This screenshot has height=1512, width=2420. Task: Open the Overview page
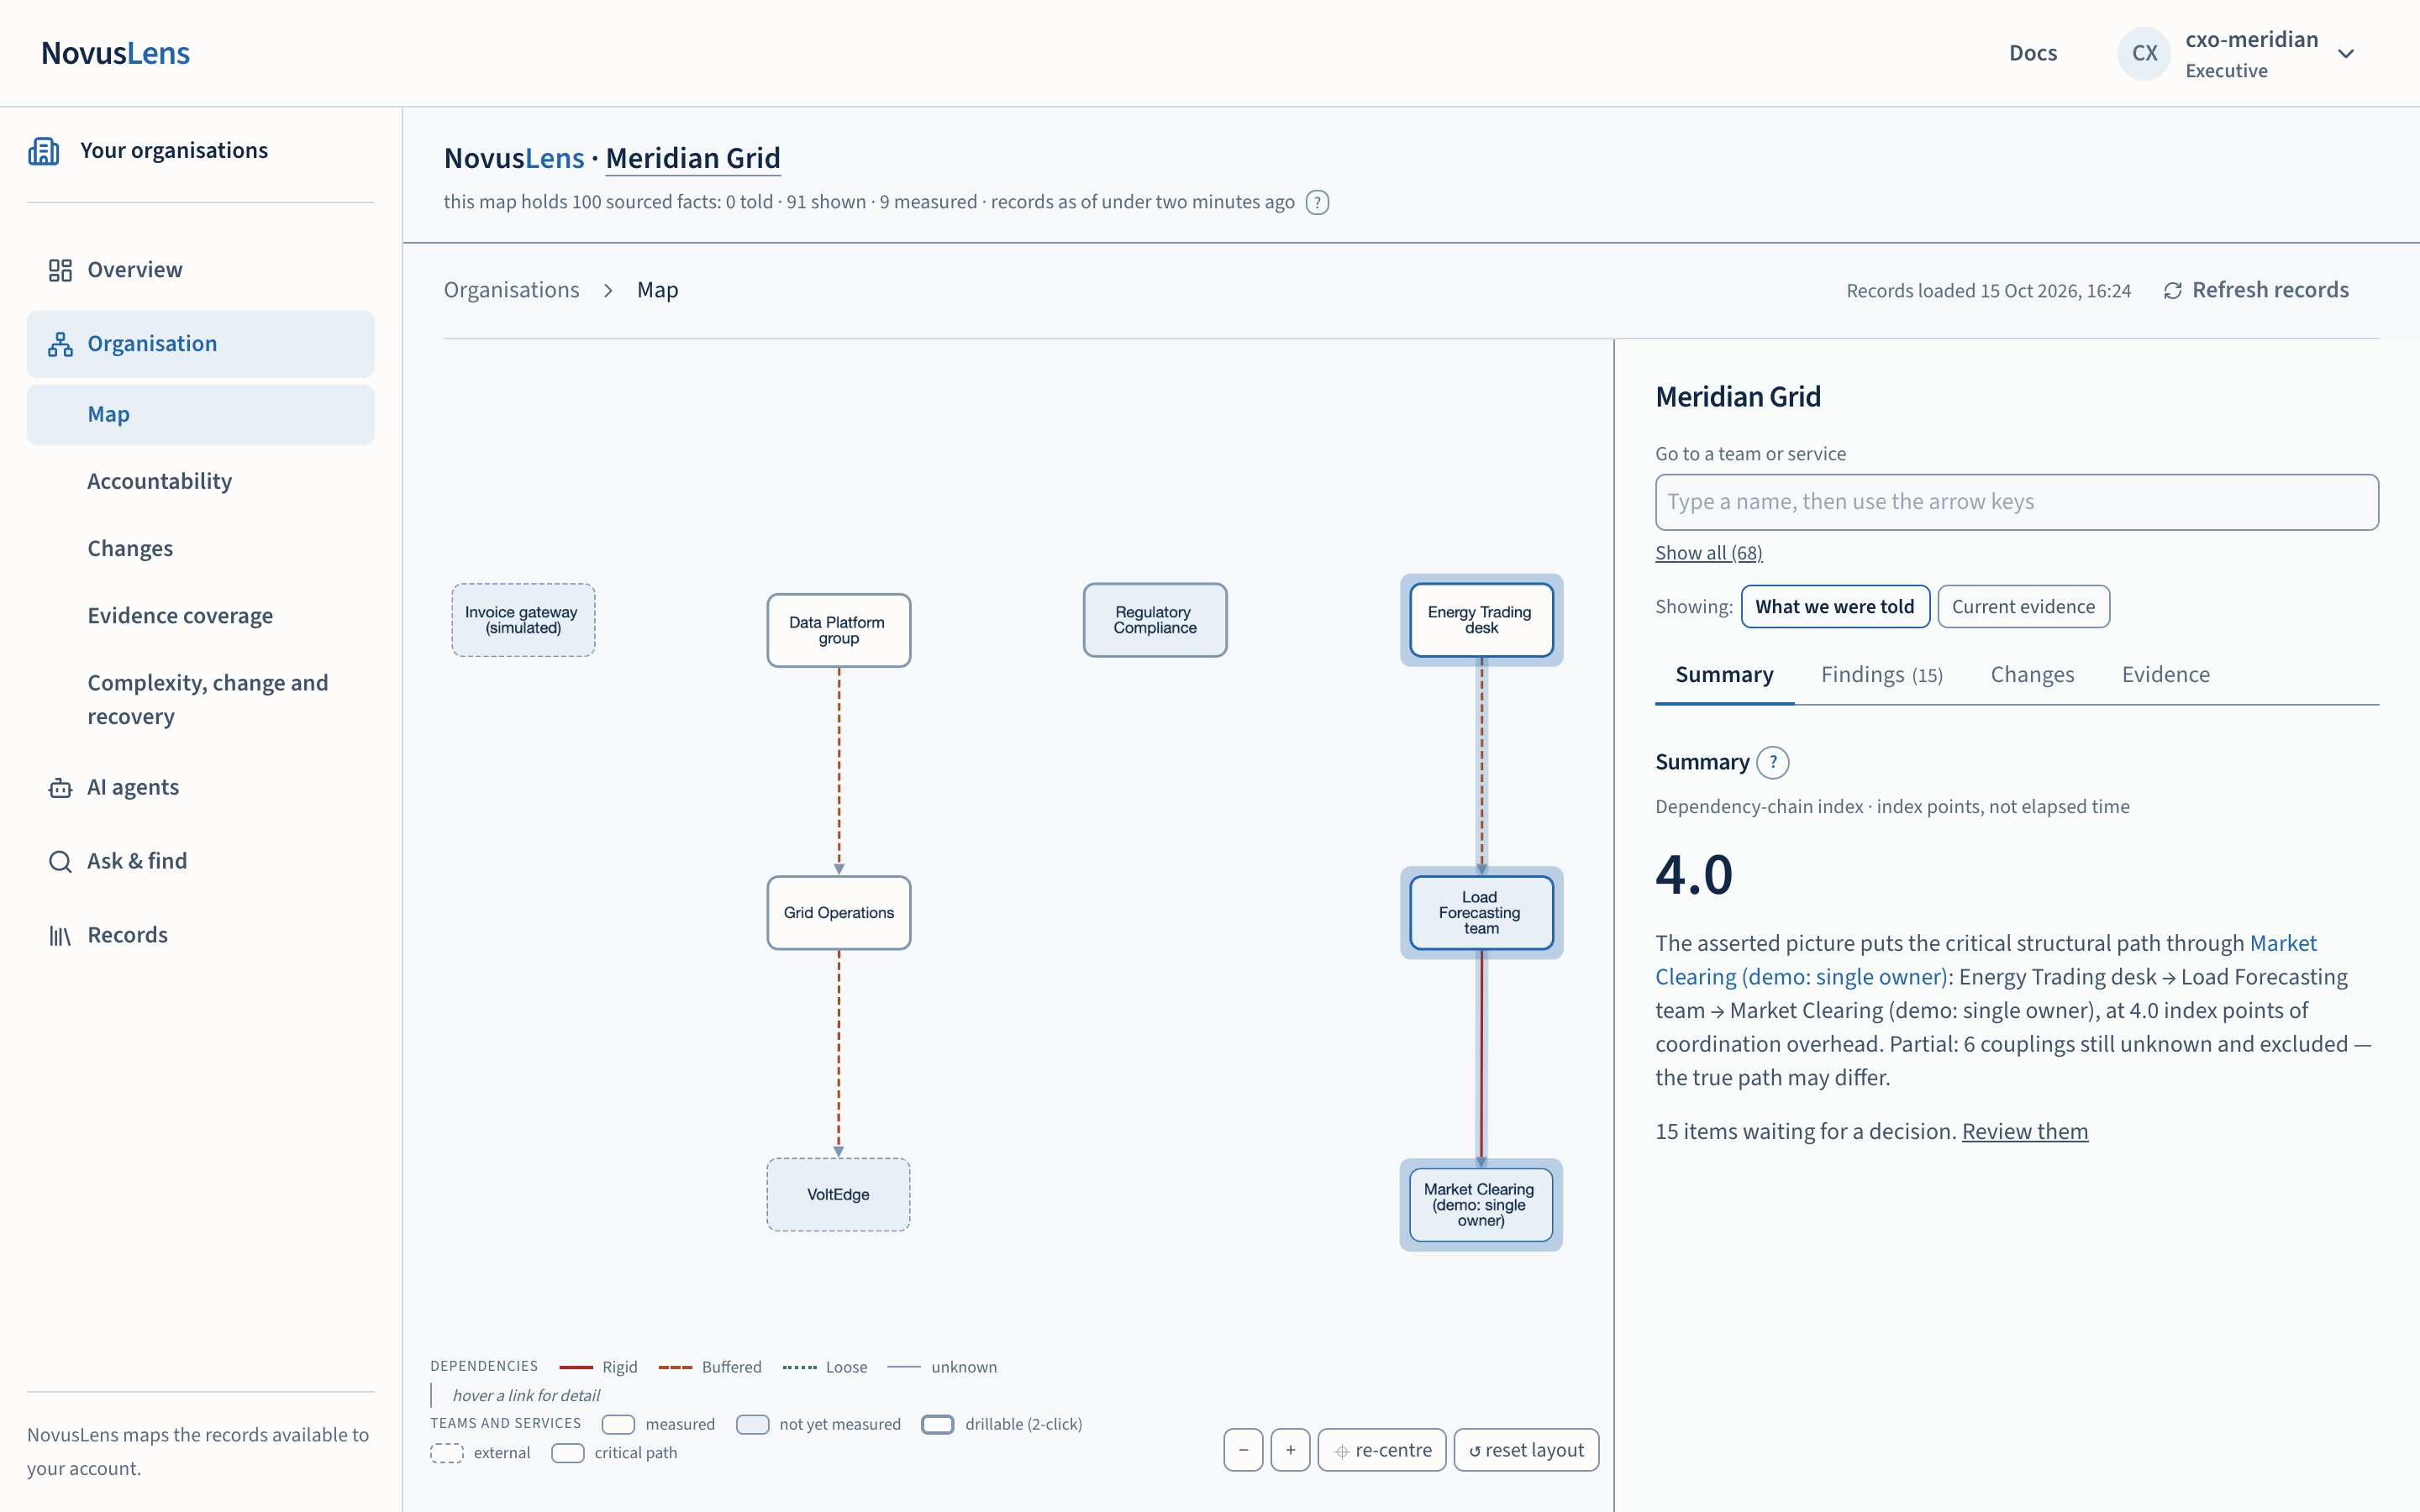pyautogui.click(x=201, y=270)
